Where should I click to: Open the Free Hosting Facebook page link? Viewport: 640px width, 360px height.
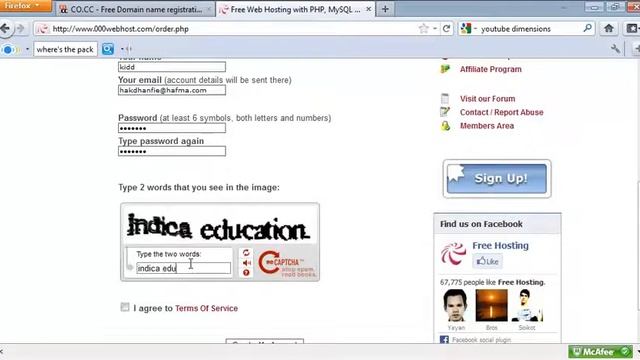(500, 245)
